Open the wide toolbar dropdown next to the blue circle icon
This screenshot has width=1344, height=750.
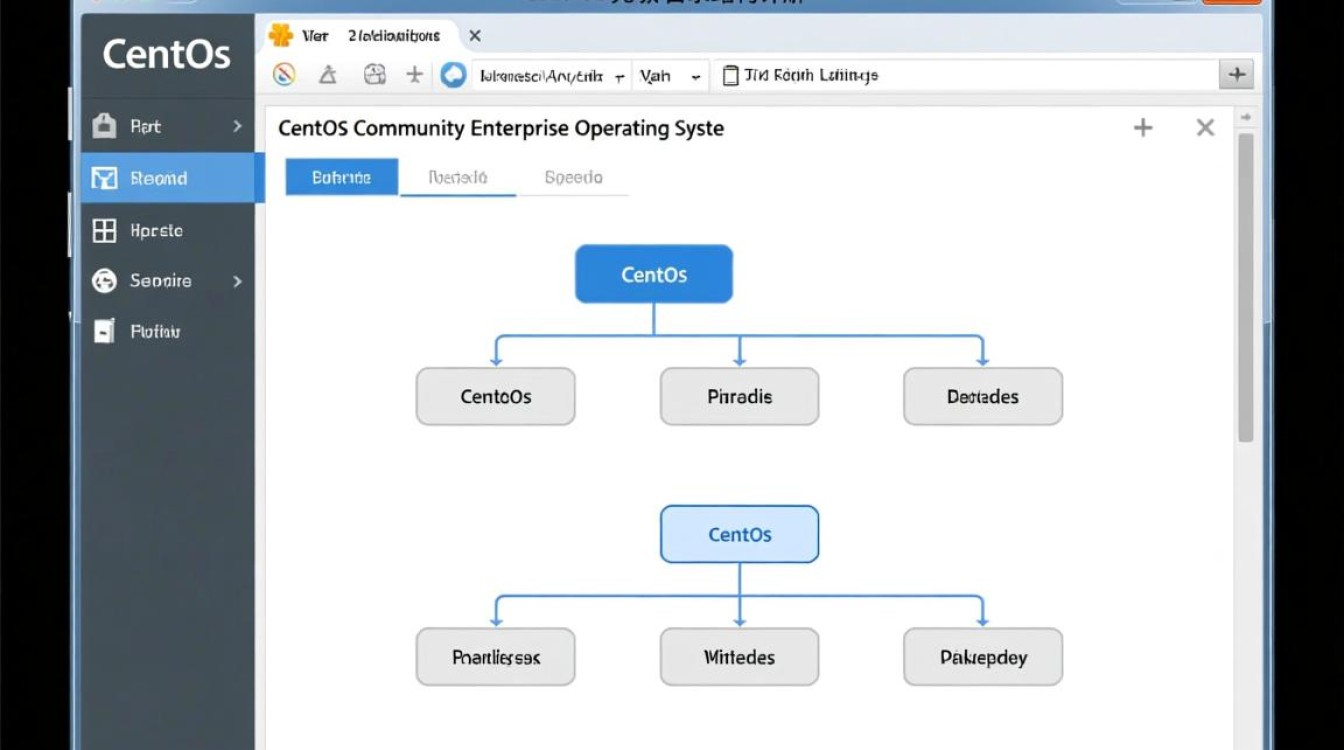[551, 75]
